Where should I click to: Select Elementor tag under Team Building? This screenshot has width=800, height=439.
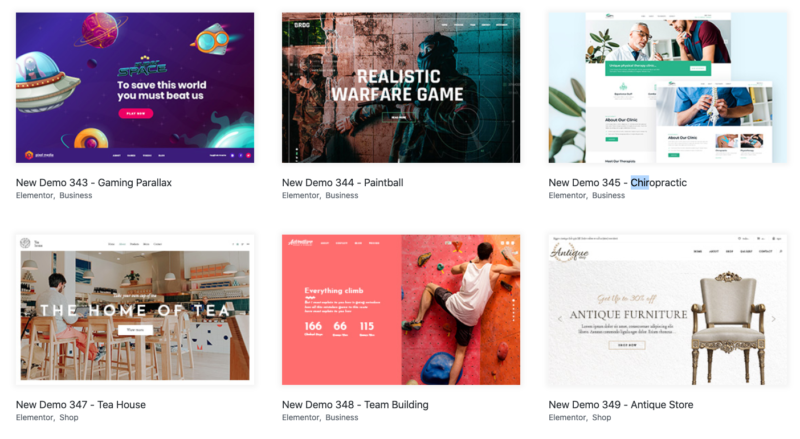point(301,418)
